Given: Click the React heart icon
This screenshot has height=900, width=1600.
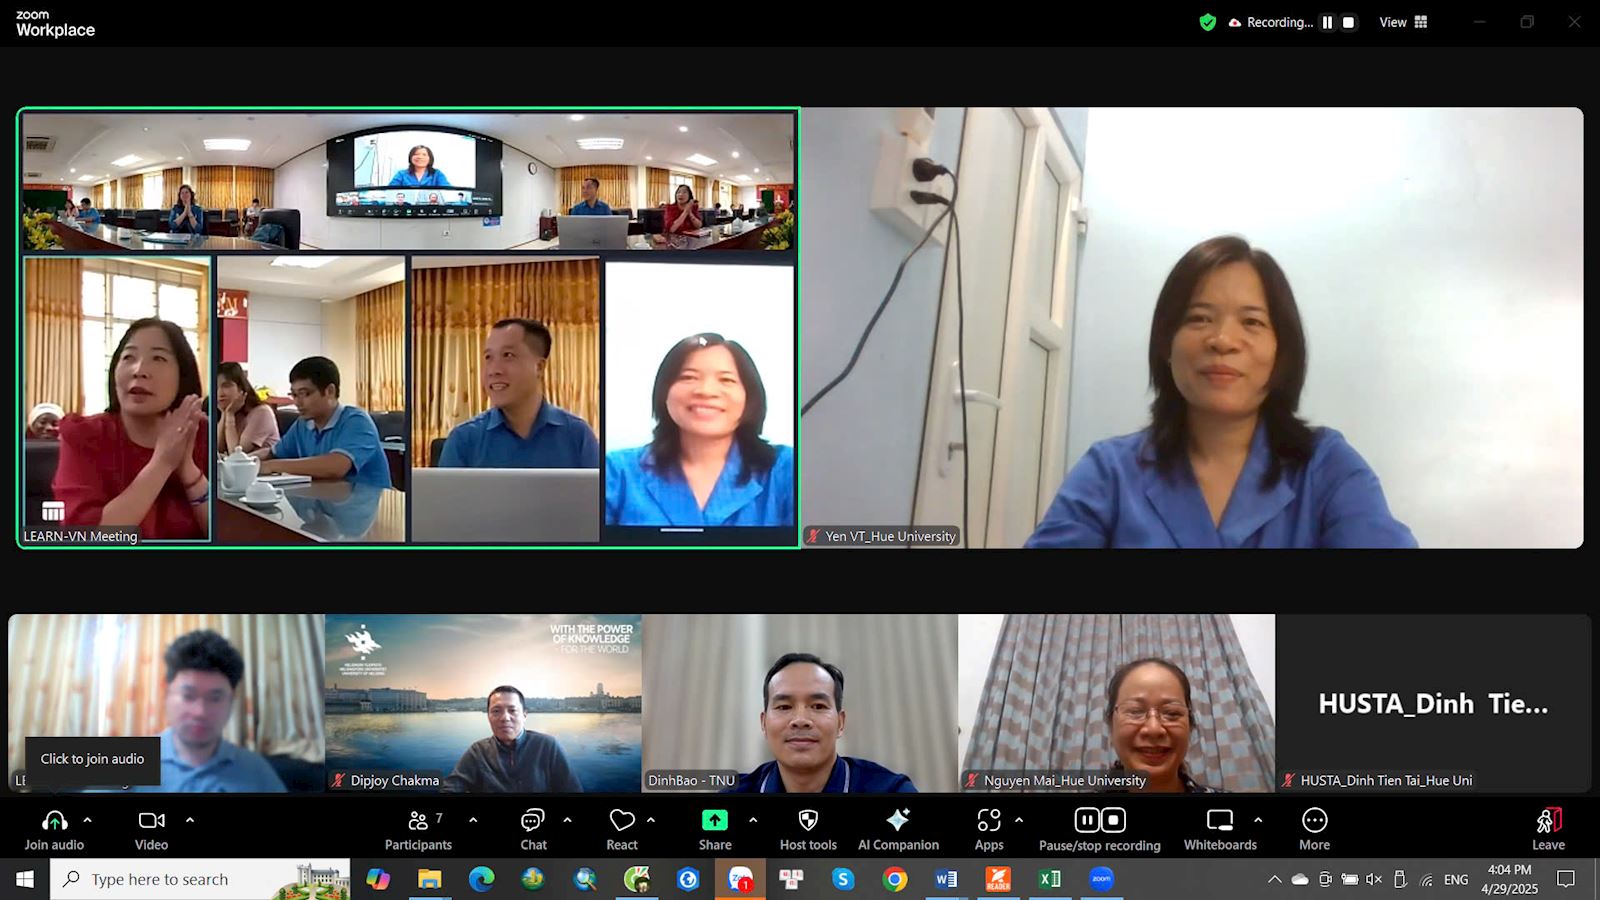Looking at the screenshot, I should [622, 829].
